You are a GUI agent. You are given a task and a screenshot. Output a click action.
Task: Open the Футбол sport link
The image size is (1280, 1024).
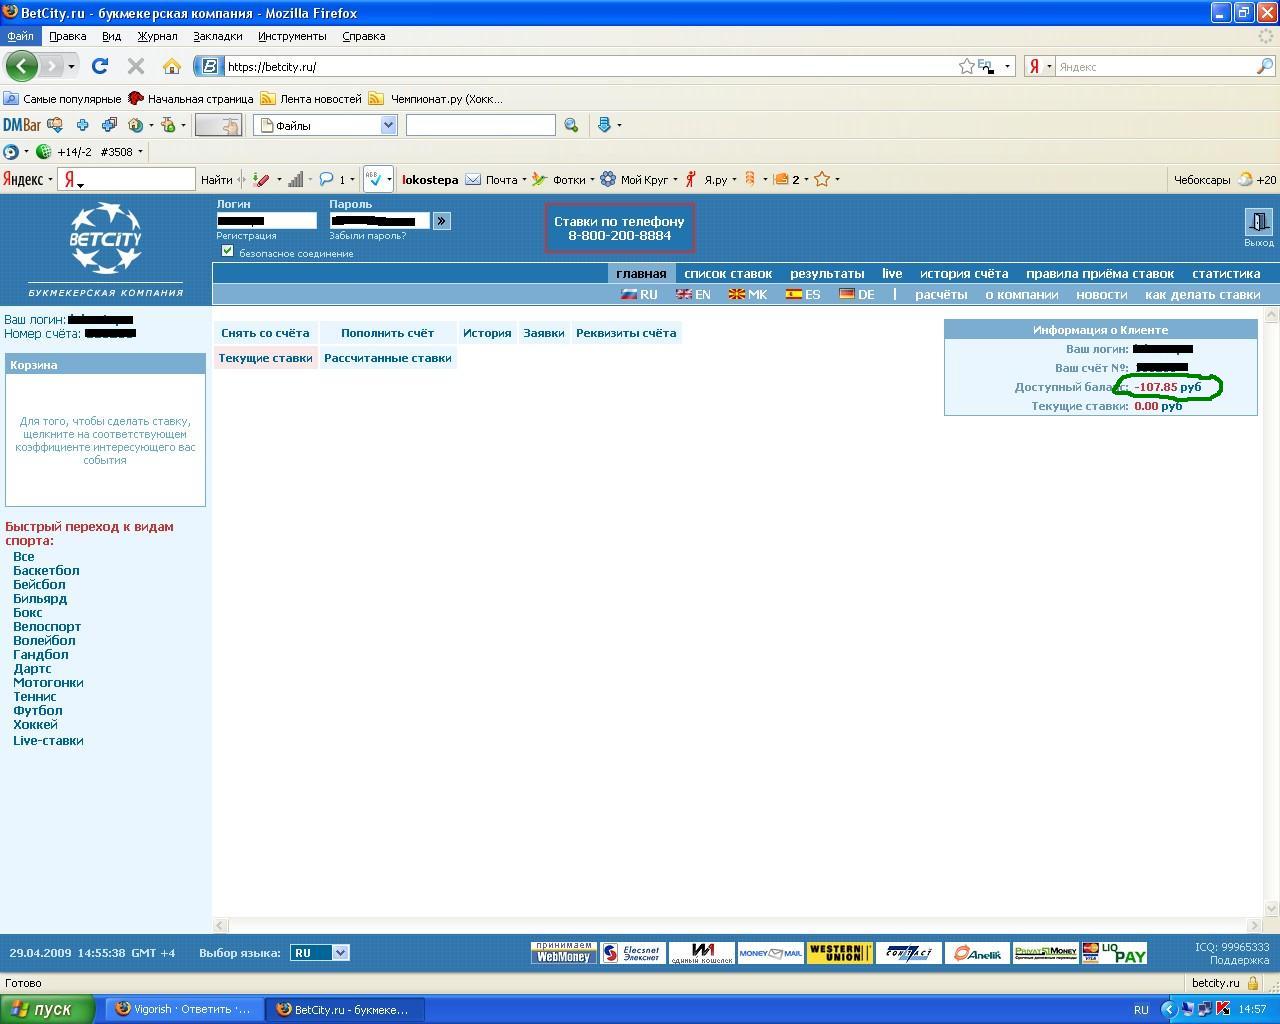tap(37, 711)
